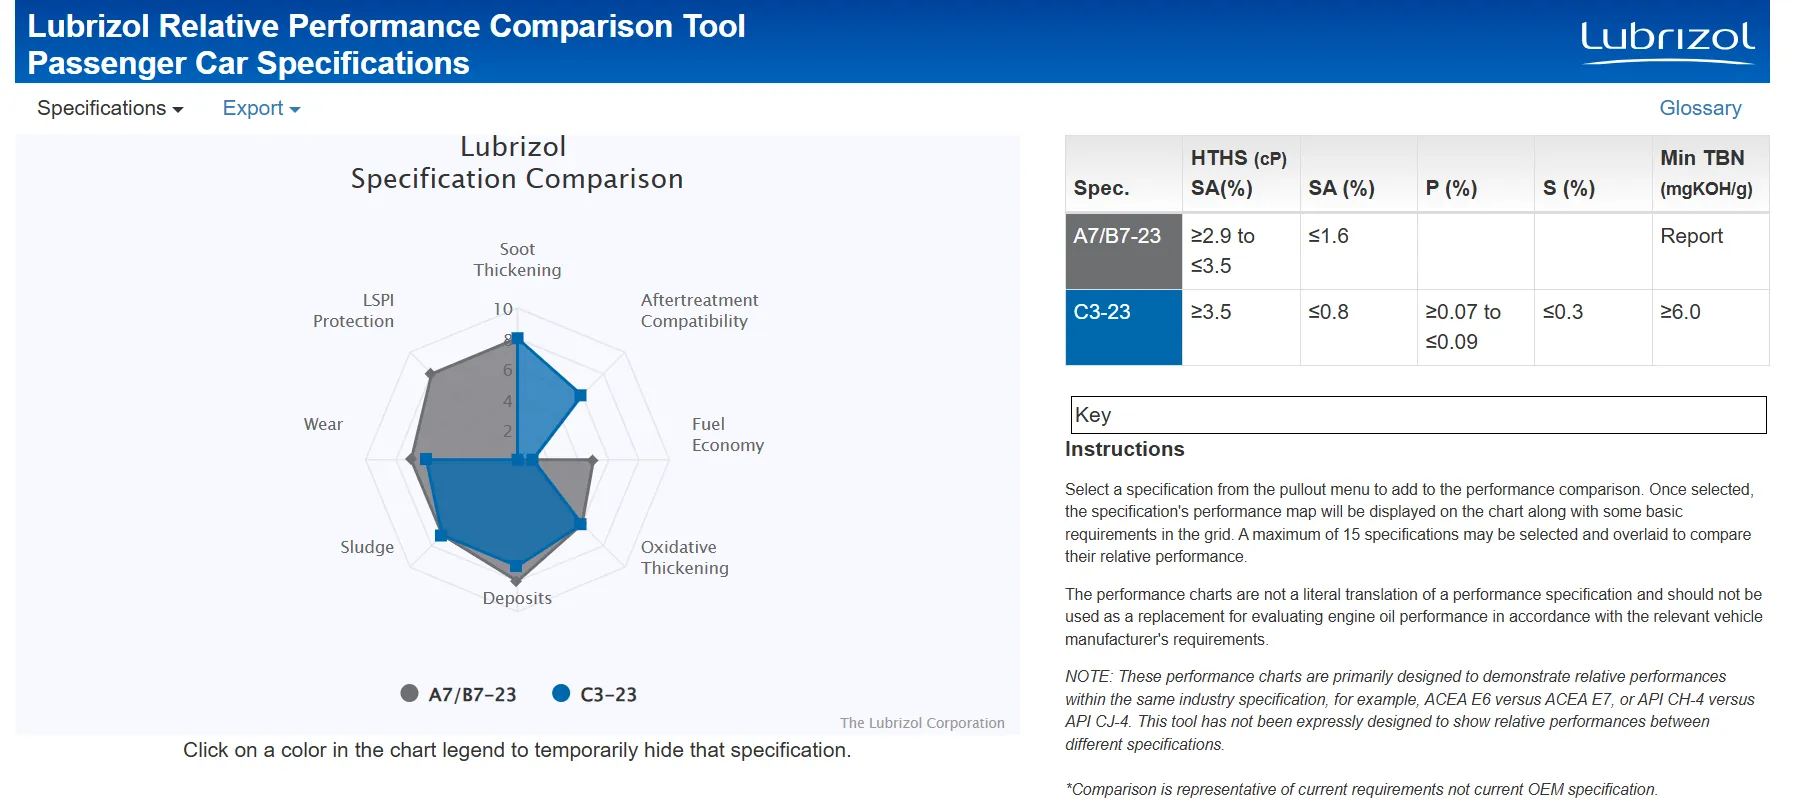
Task: Click the gray A7/B7-23 legend circle
Action: click(x=409, y=693)
